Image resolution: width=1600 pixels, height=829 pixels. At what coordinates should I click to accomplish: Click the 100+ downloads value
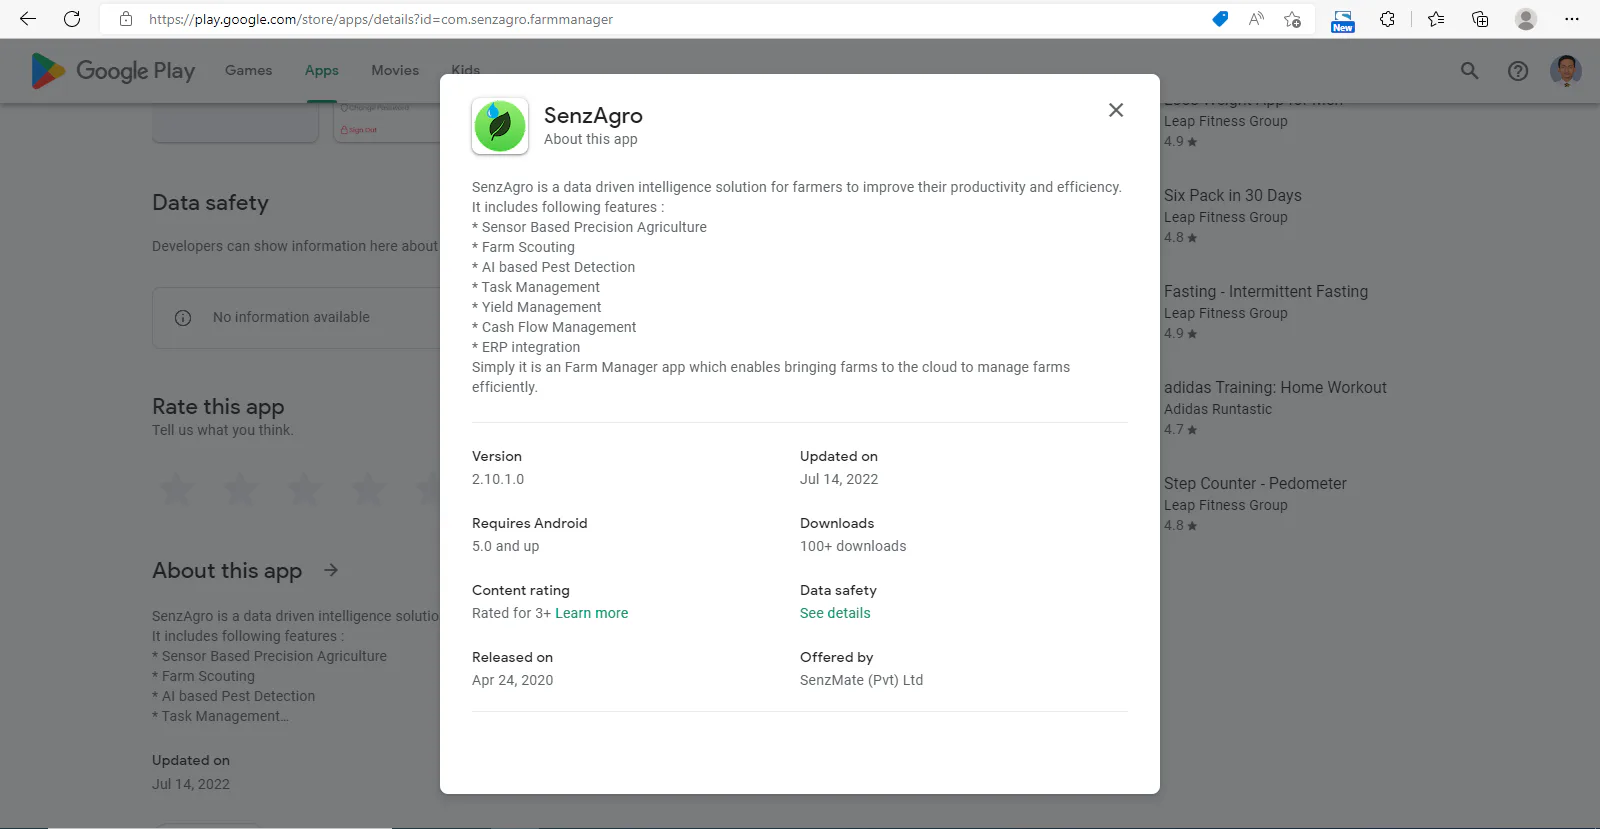[853, 546]
